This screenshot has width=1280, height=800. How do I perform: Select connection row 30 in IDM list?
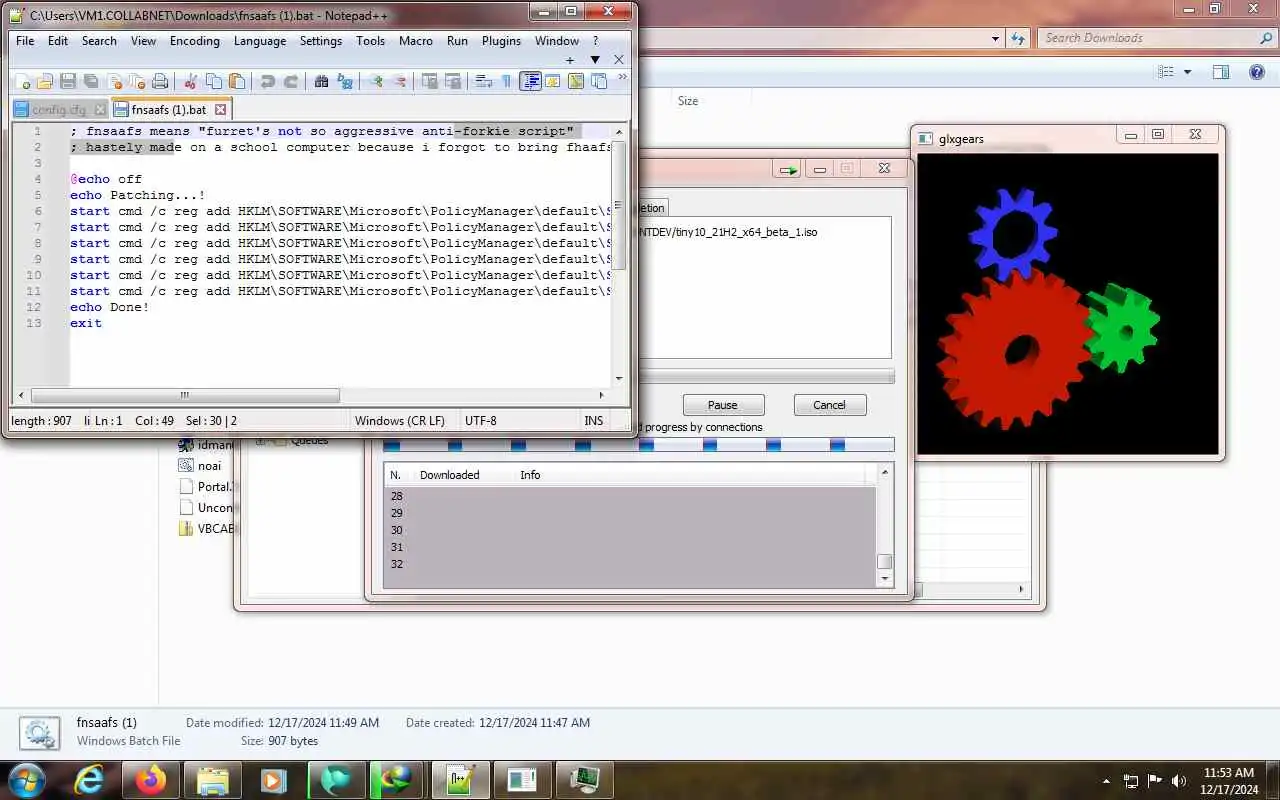click(x=630, y=530)
